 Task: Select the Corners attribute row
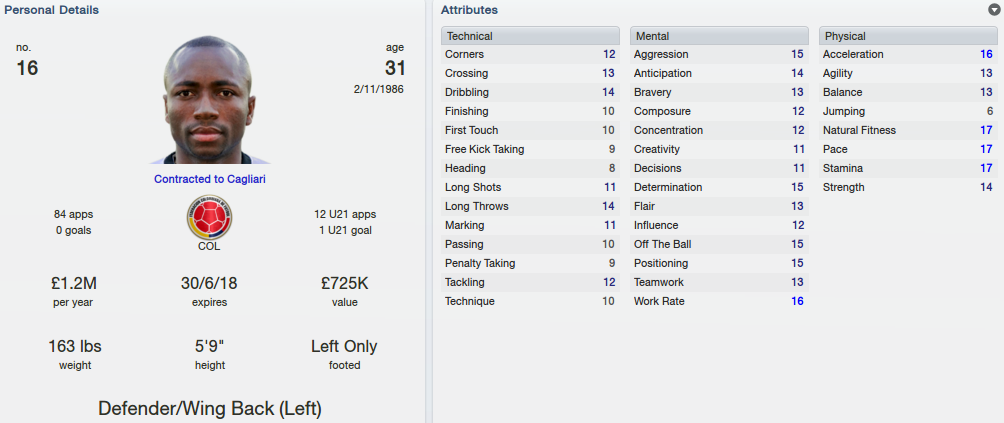click(530, 54)
